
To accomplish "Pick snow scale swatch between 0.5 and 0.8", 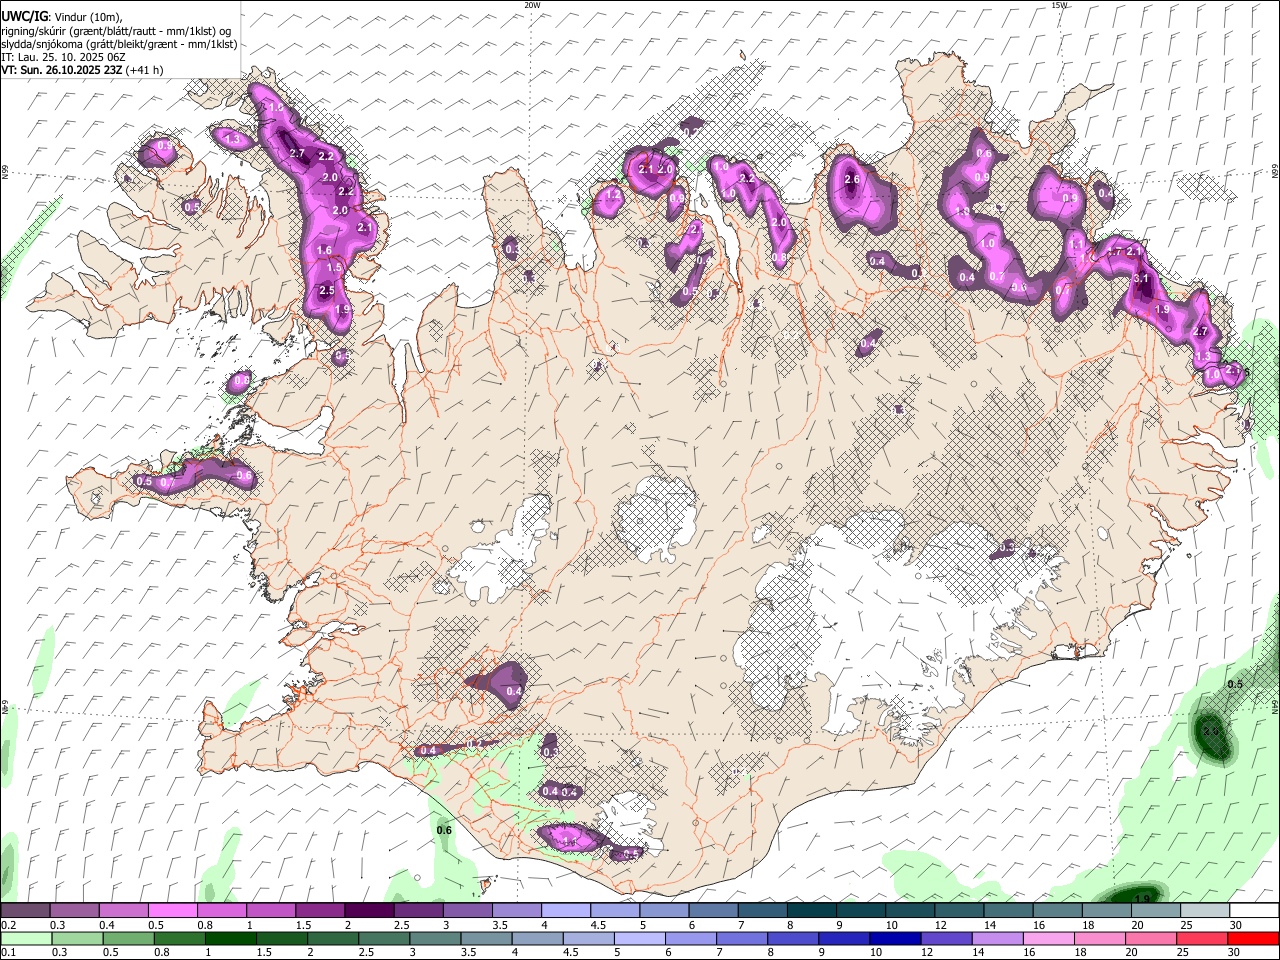I will [172, 911].
